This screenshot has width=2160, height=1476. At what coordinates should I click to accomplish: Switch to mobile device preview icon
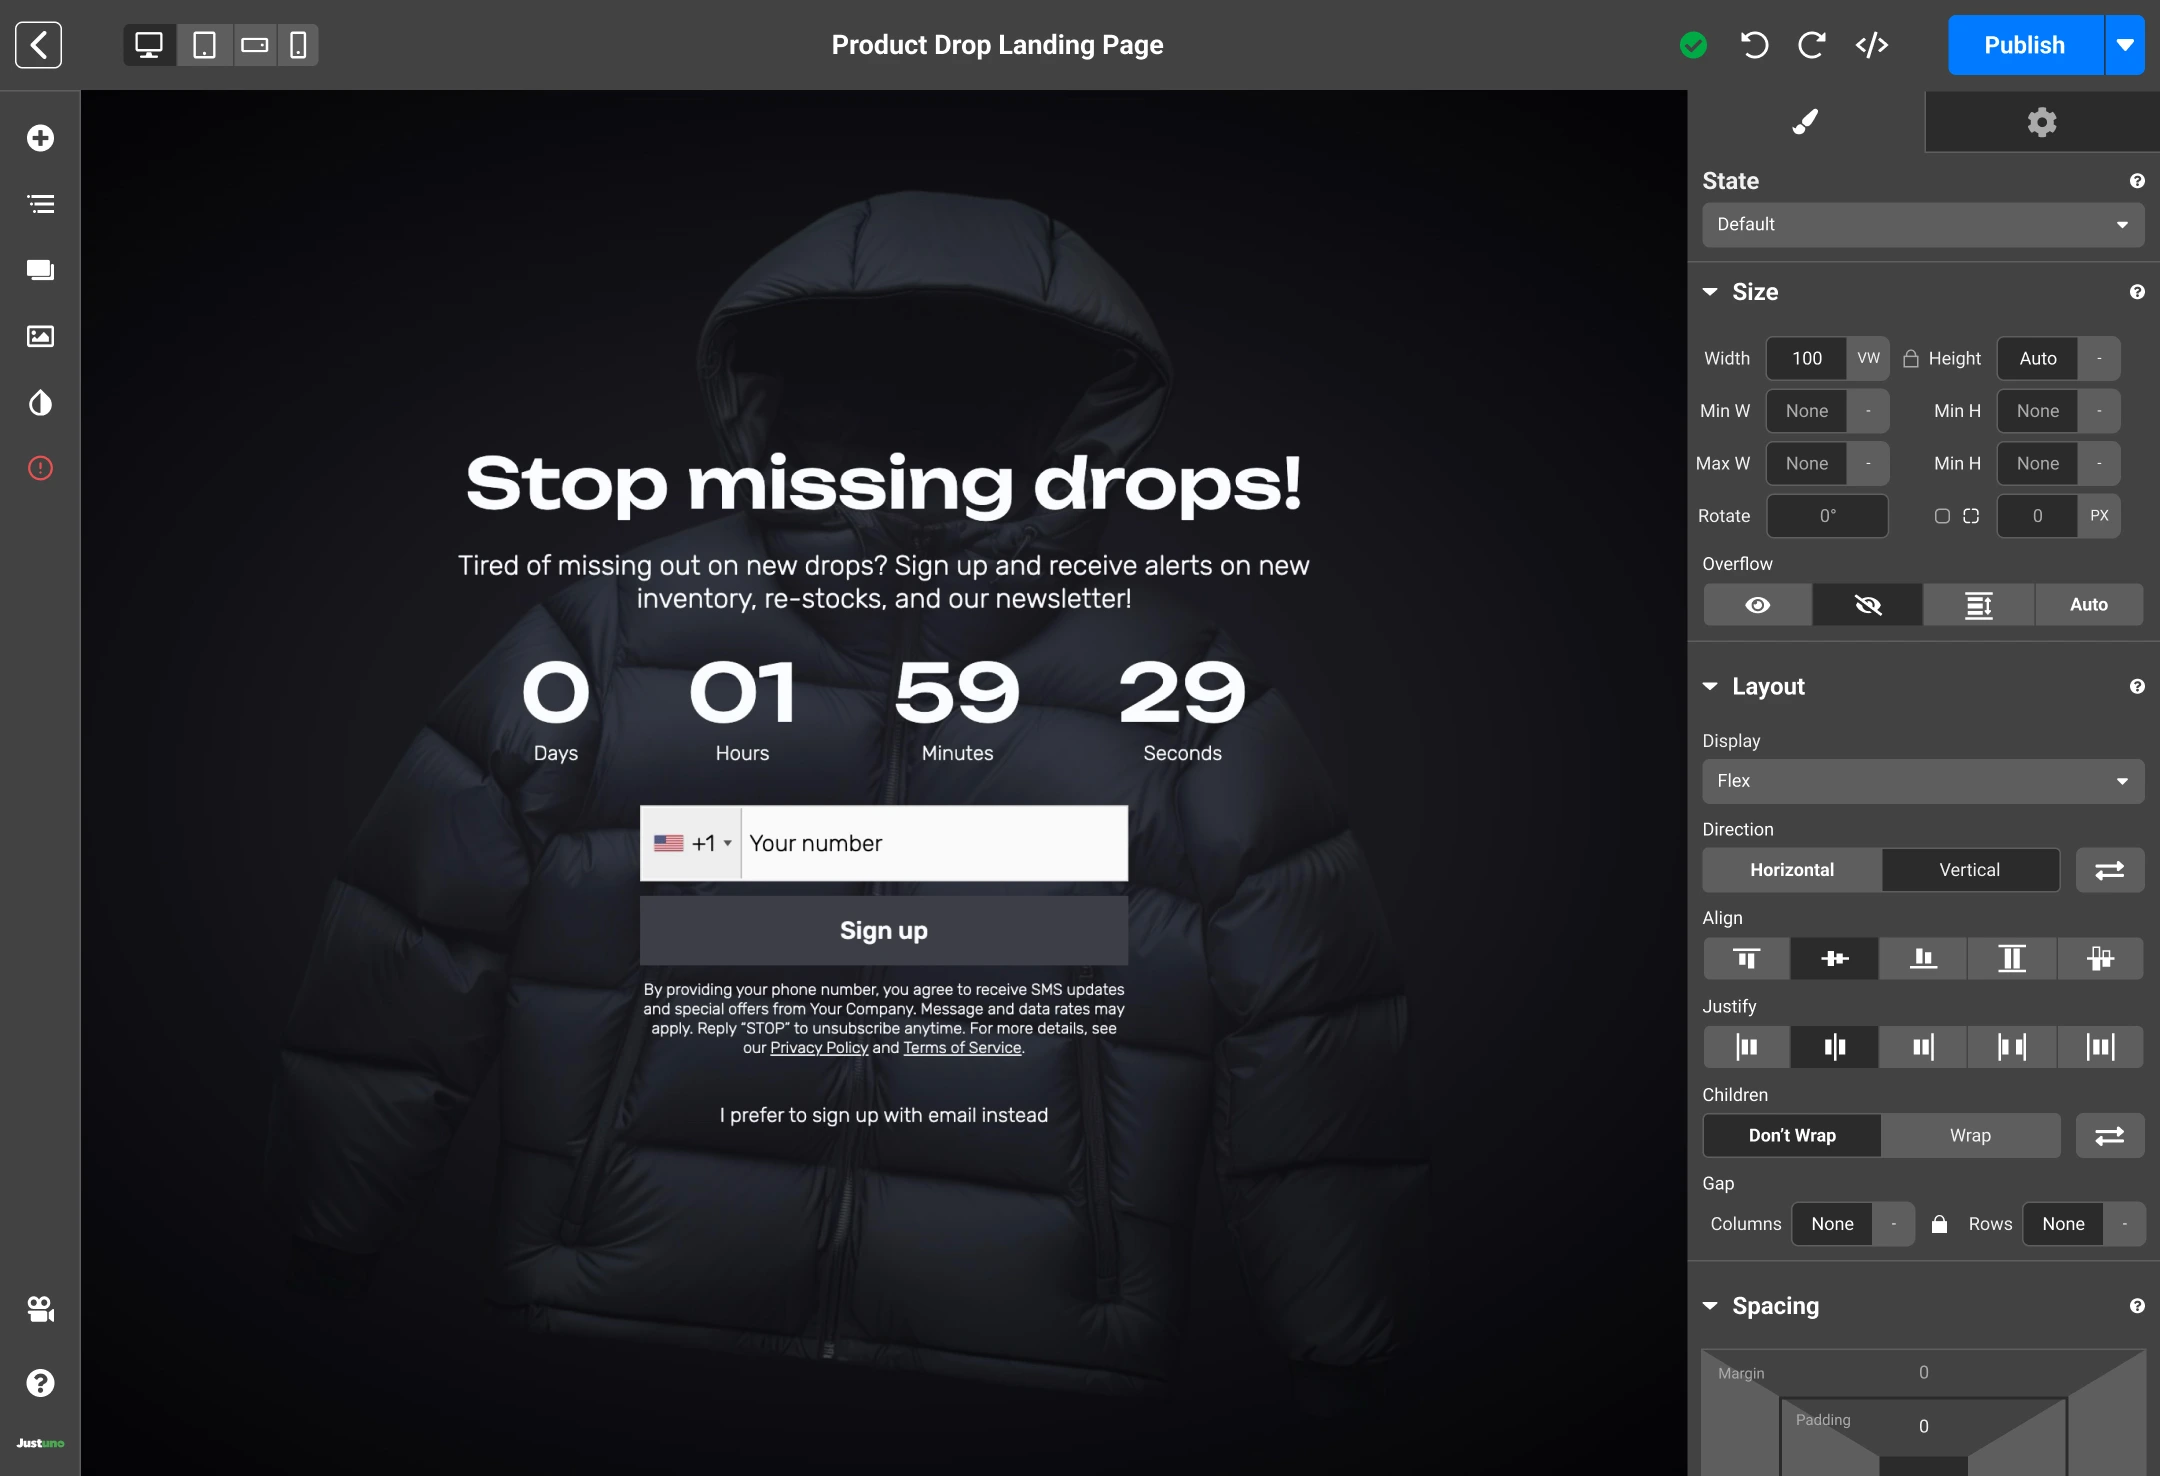click(298, 45)
